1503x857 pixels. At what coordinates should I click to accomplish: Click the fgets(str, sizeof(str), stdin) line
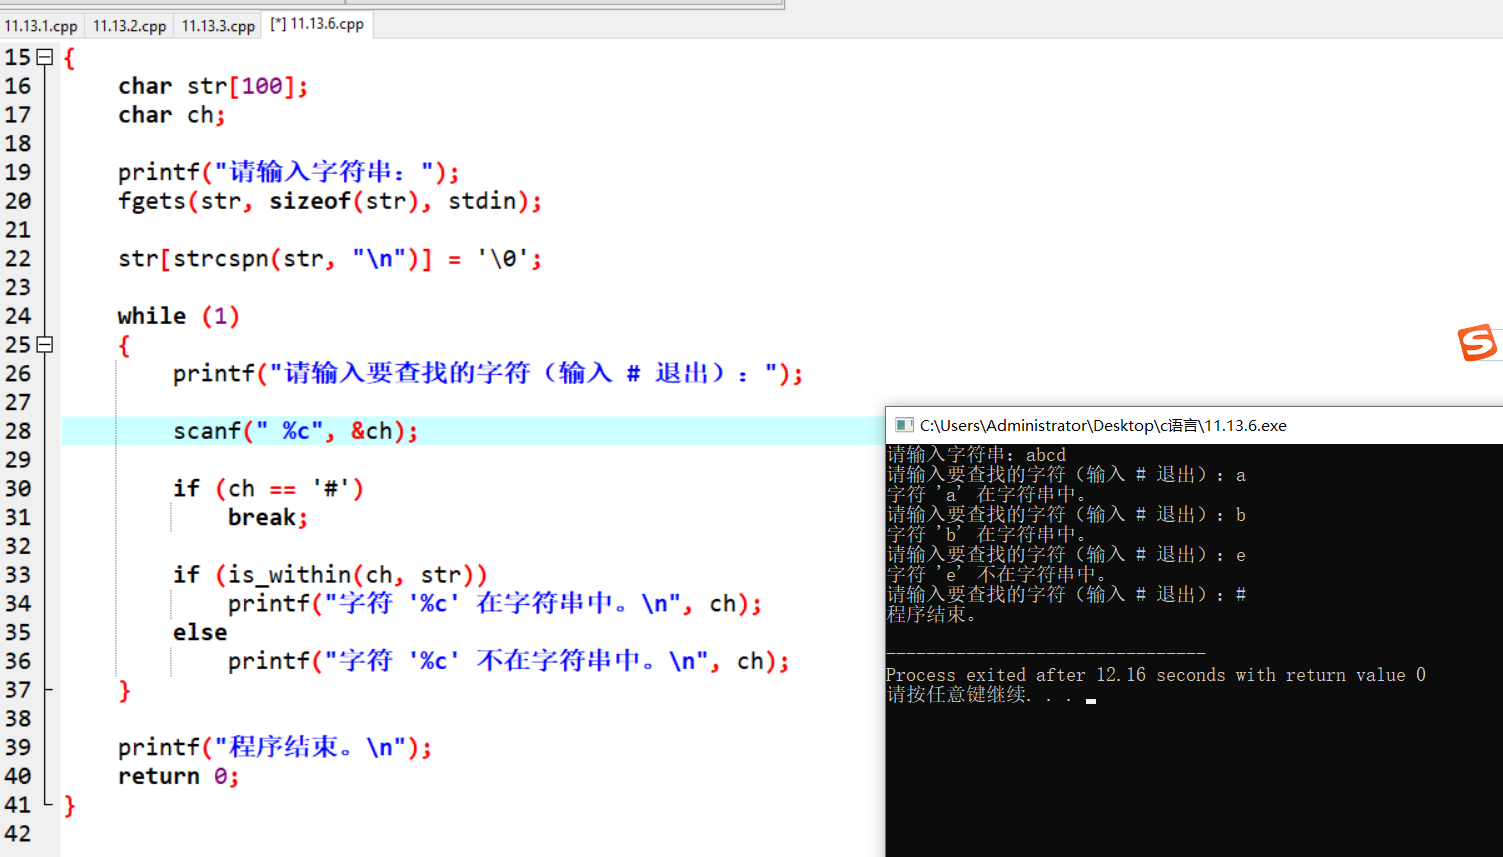click(330, 202)
